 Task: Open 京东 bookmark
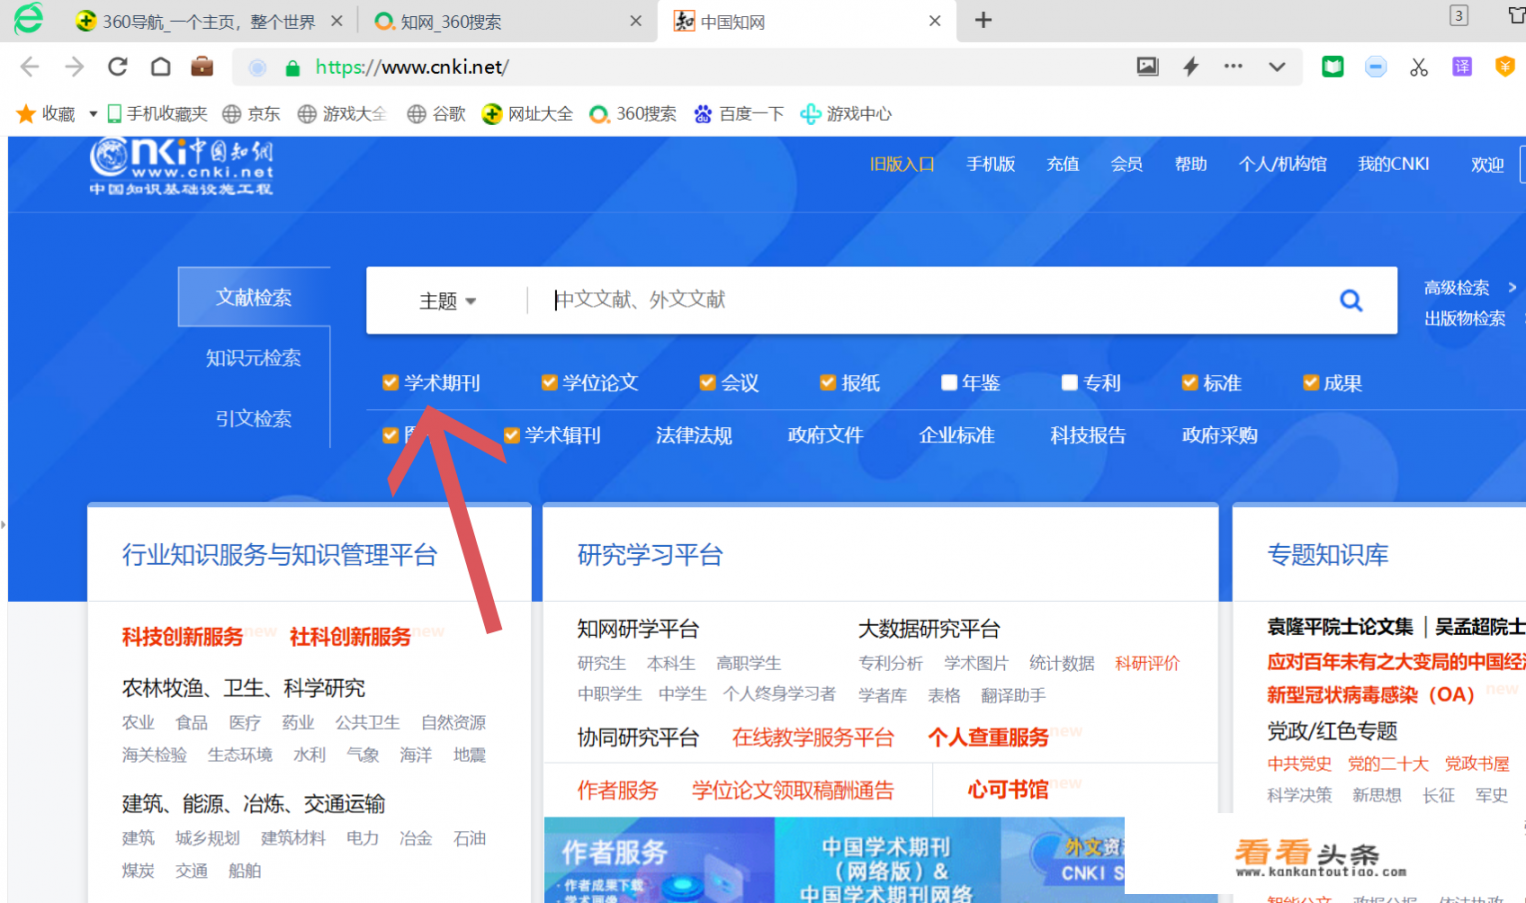pos(251,114)
